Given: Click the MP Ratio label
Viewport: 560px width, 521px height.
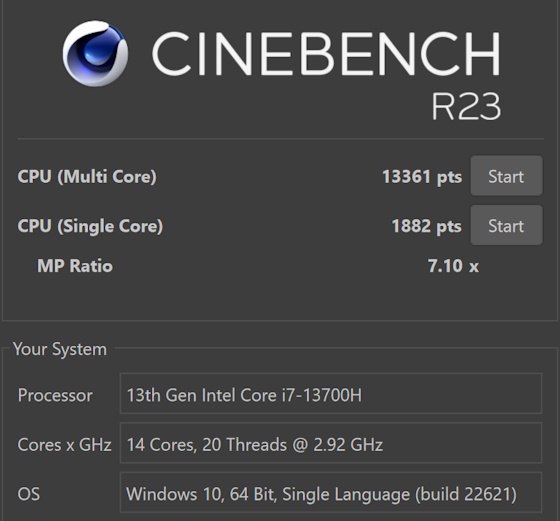Looking at the screenshot, I should (x=75, y=266).
